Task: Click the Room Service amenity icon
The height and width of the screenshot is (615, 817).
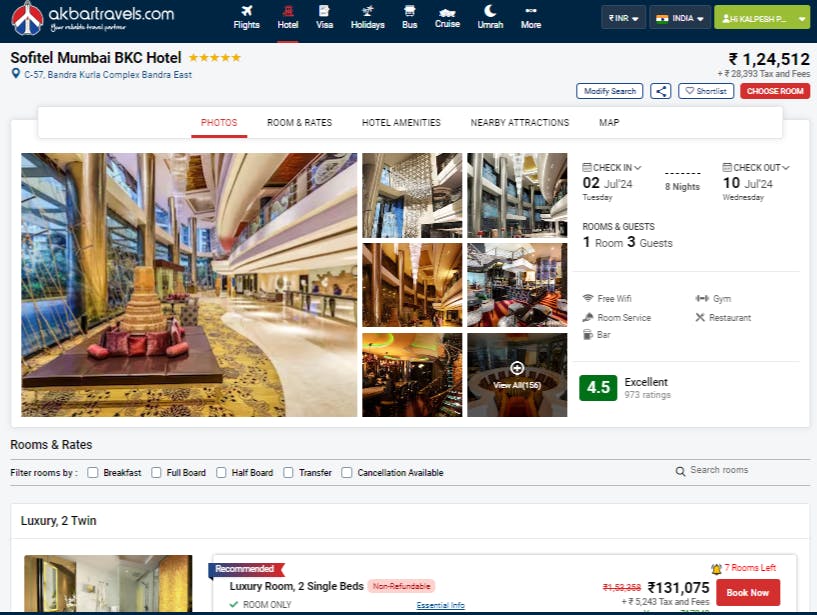Action: [588, 317]
